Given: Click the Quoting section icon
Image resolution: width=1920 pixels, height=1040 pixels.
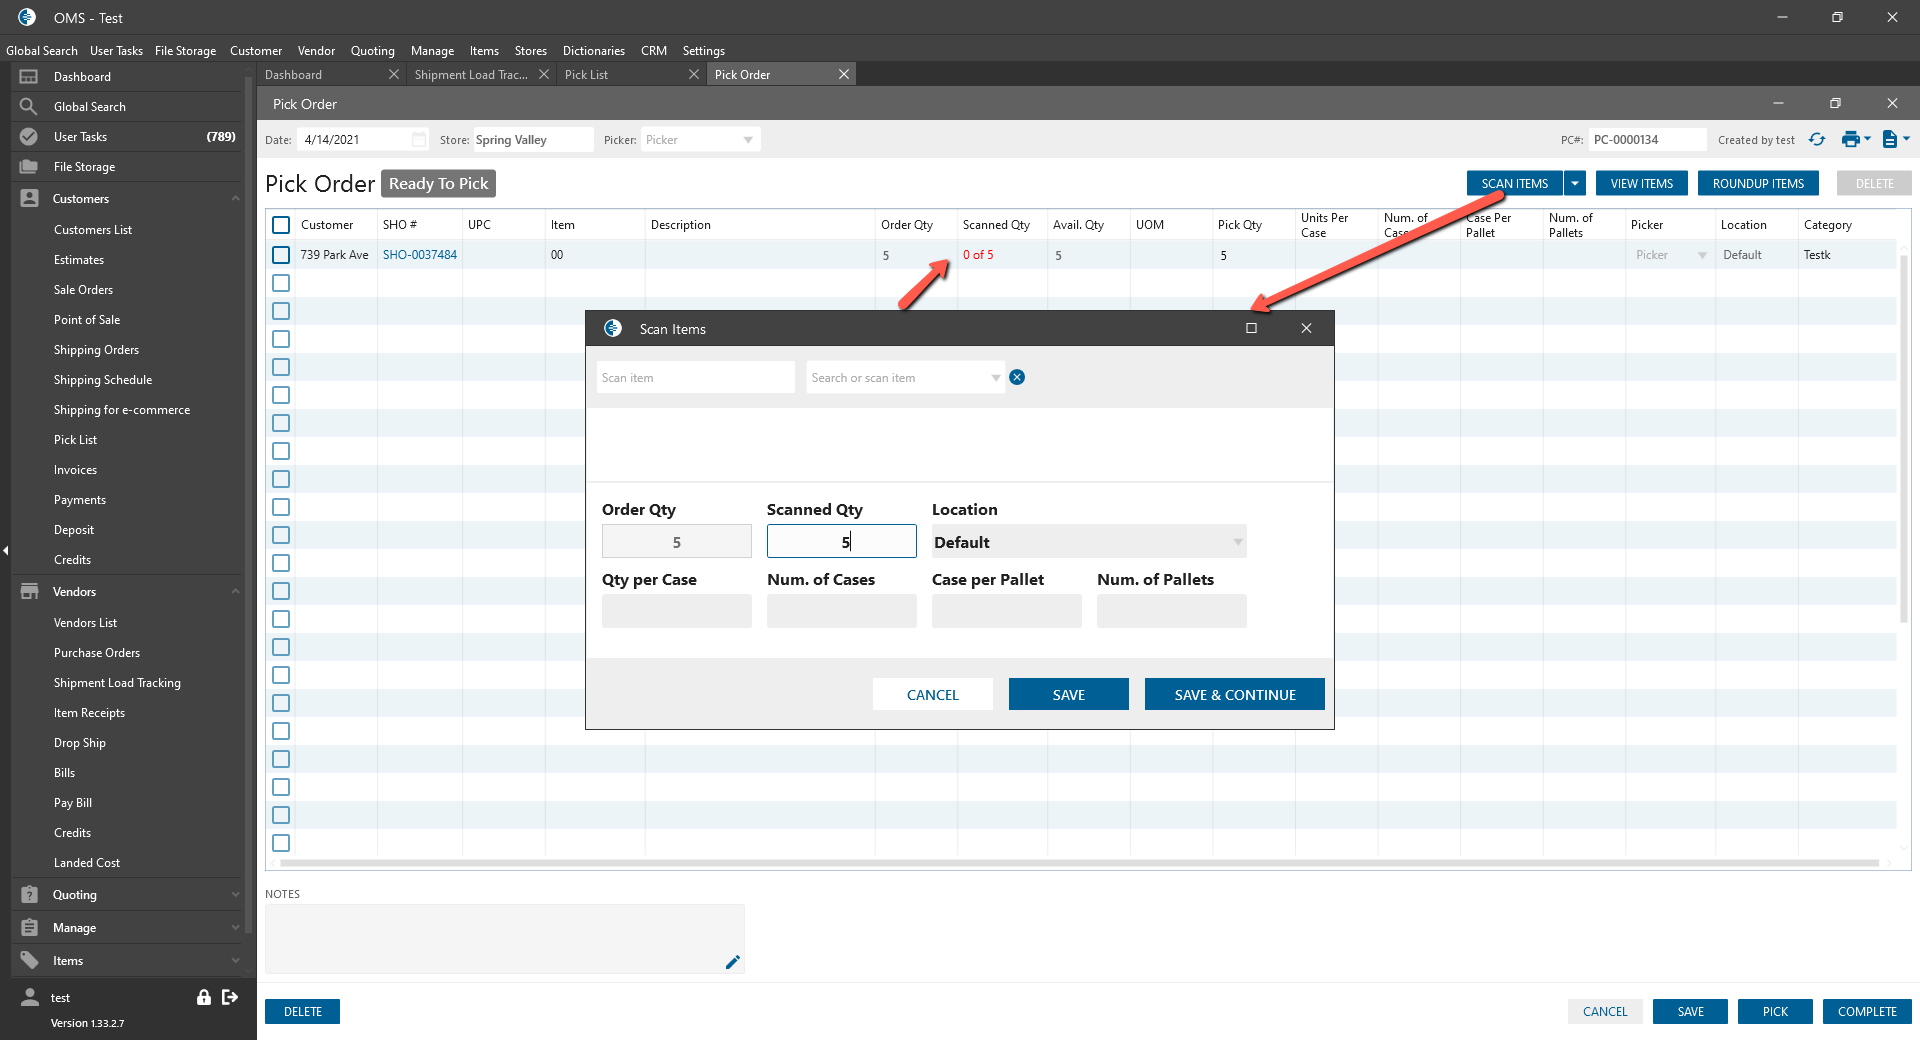Looking at the screenshot, I should (30, 895).
